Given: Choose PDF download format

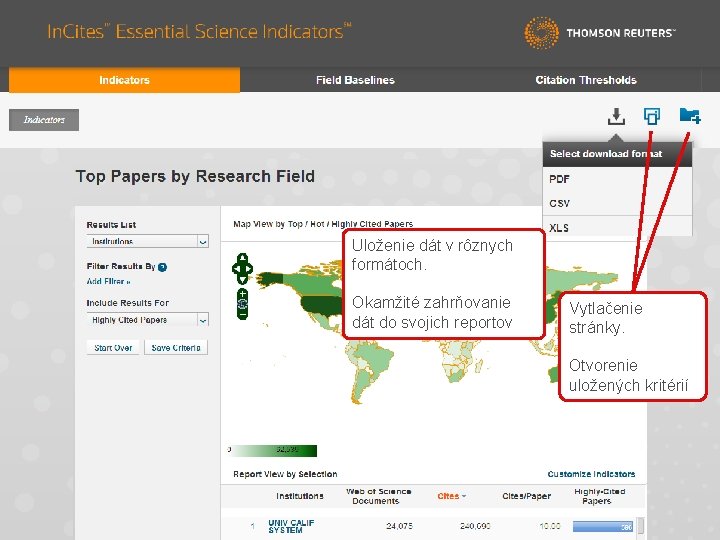Looking at the screenshot, I should point(617,179).
